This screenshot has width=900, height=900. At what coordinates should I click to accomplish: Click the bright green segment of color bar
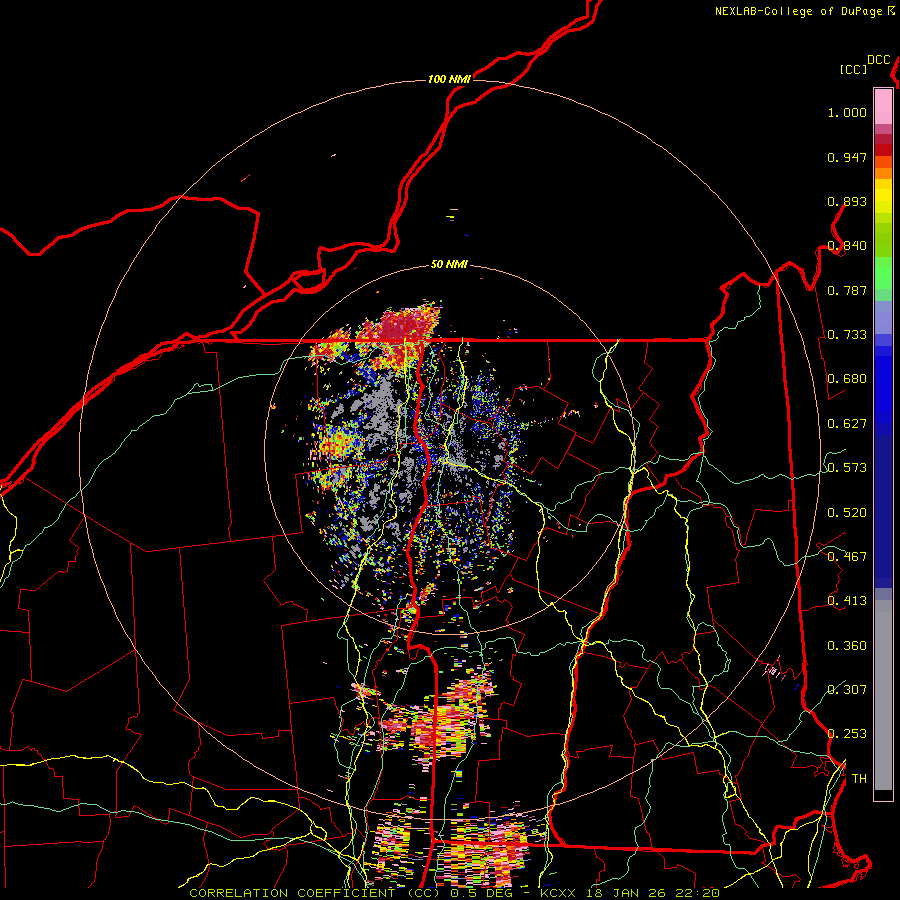click(x=883, y=273)
